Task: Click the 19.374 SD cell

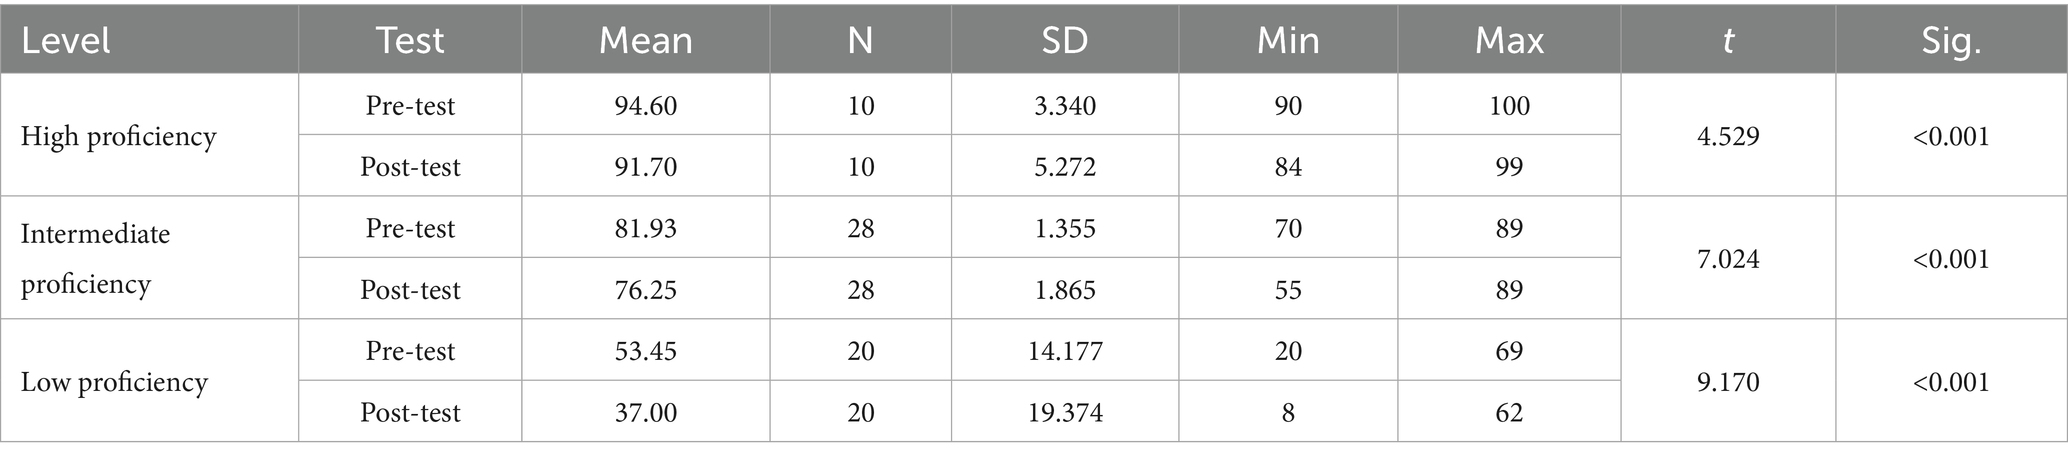Action: [x=1064, y=412]
